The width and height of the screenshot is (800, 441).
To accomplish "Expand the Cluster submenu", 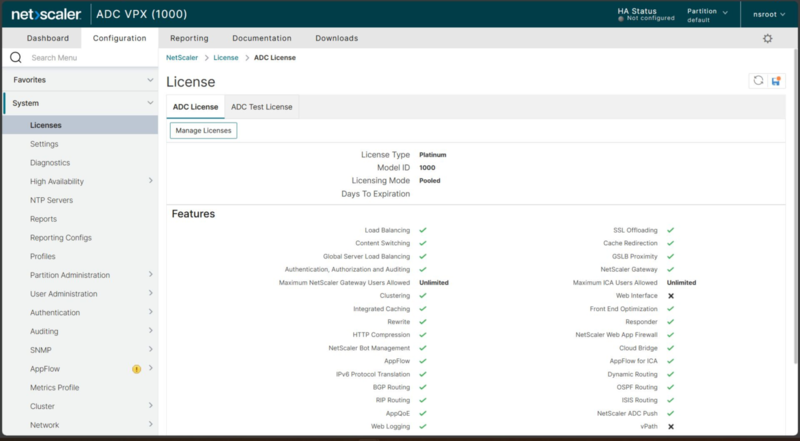I will 151,405.
